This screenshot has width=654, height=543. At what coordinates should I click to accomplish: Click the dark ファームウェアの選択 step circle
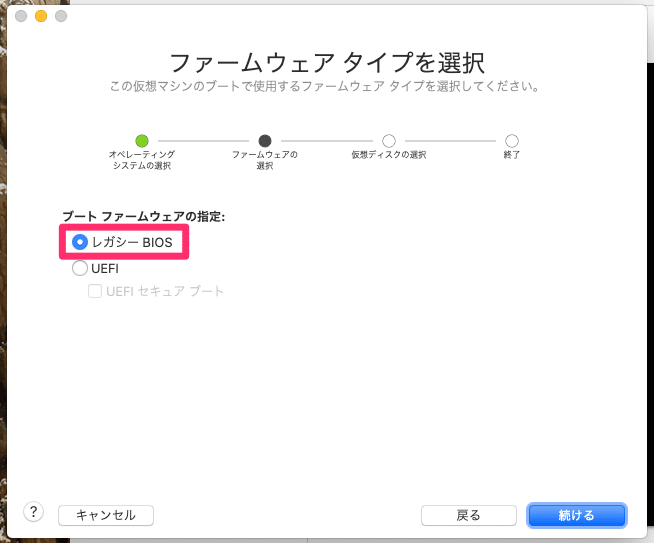265,141
